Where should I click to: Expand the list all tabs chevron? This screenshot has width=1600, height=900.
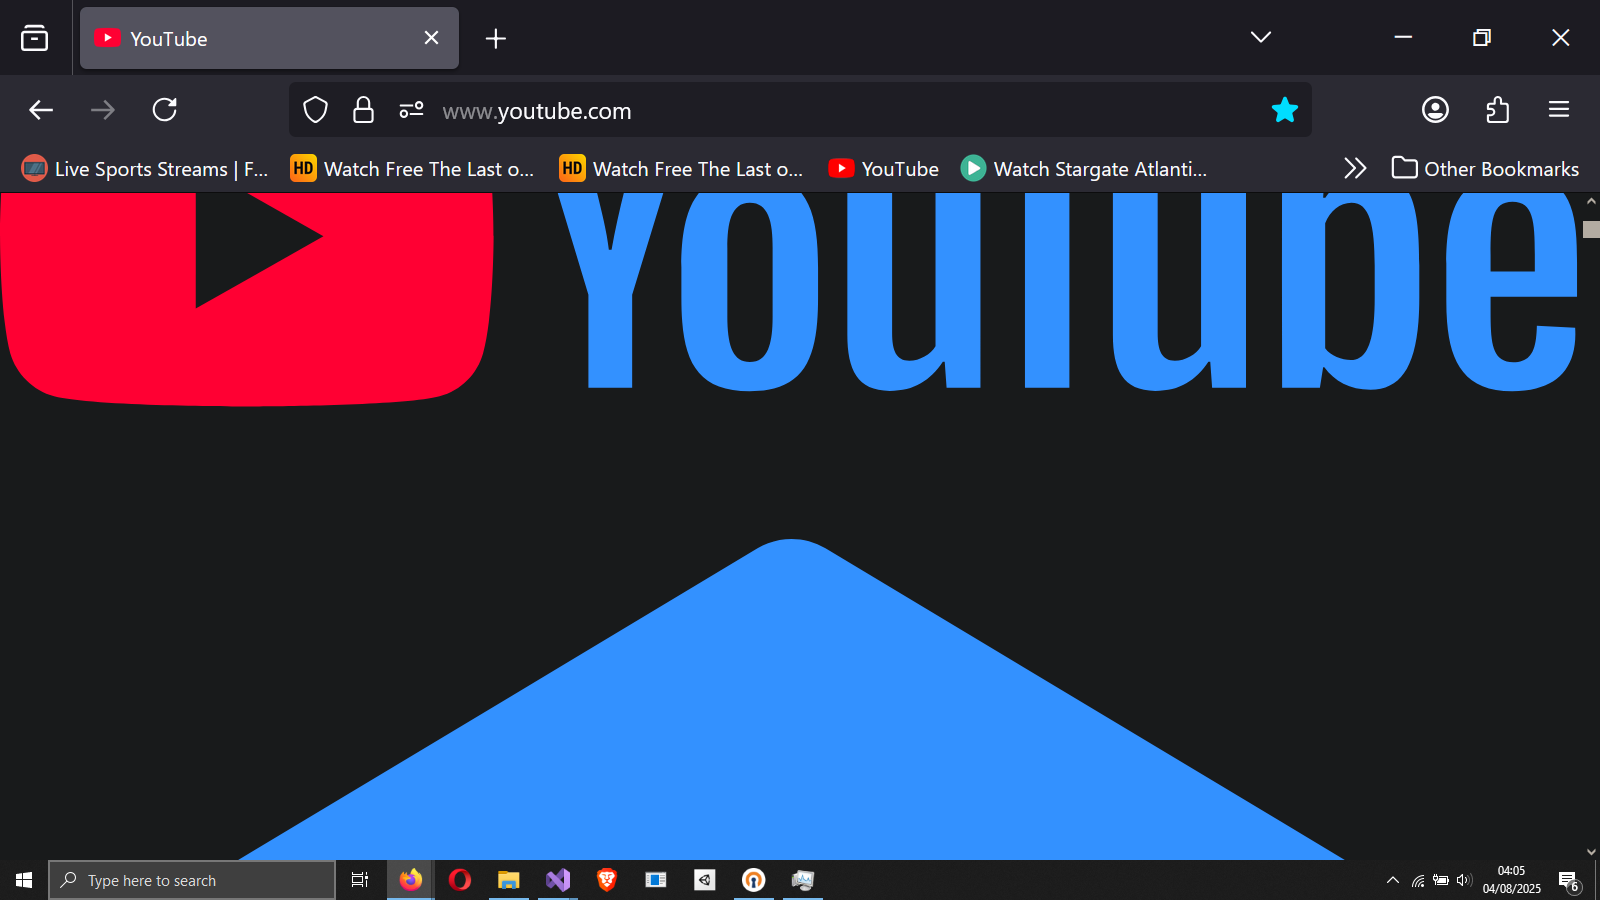coord(1260,37)
